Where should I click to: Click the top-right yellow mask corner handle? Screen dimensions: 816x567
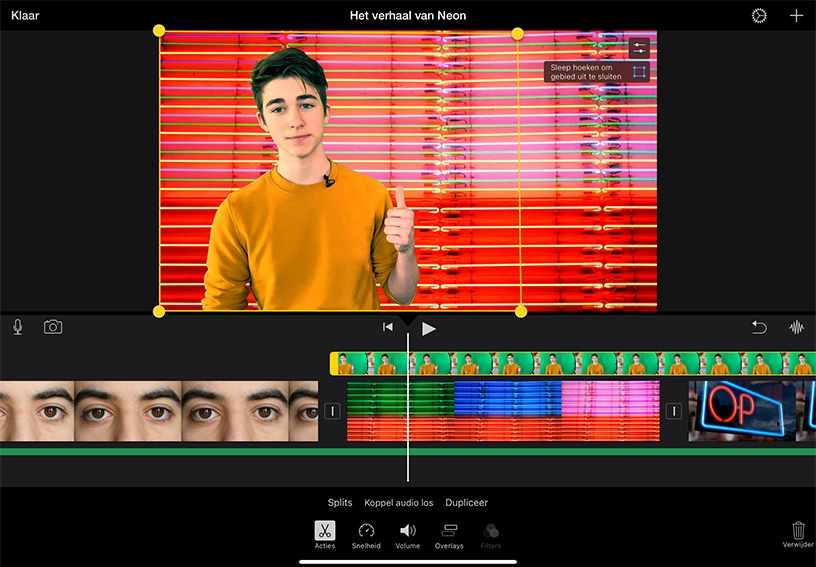click(517, 34)
